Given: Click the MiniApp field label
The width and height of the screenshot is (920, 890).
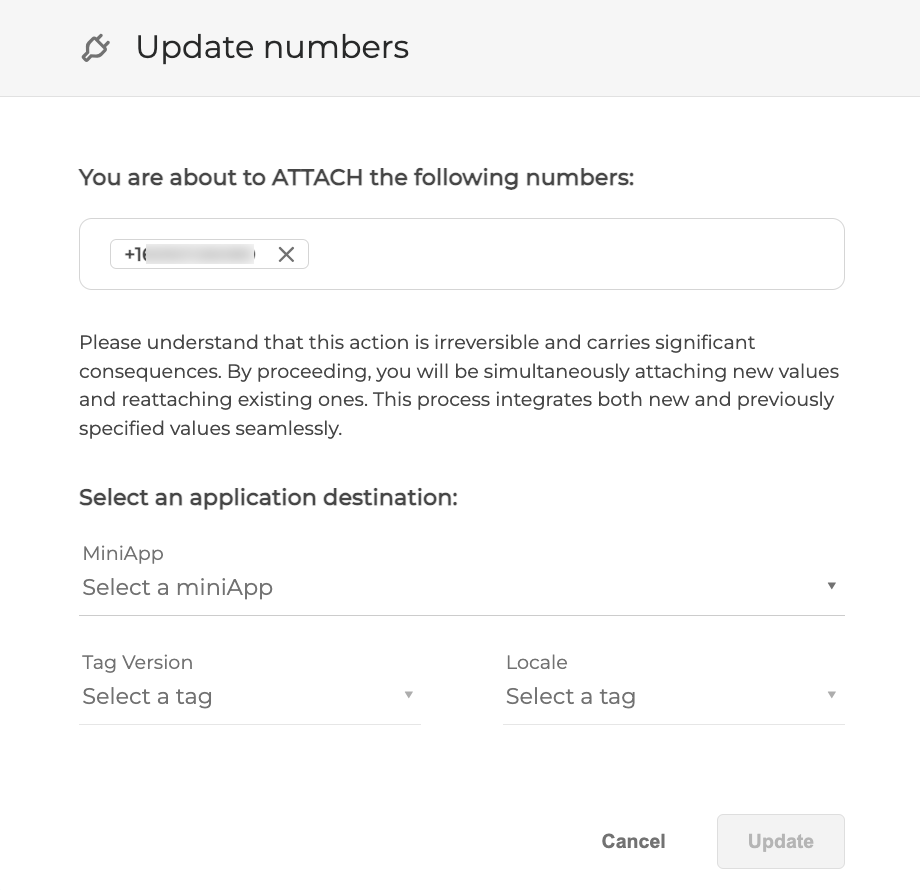Looking at the screenshot, I should point(123,553).
